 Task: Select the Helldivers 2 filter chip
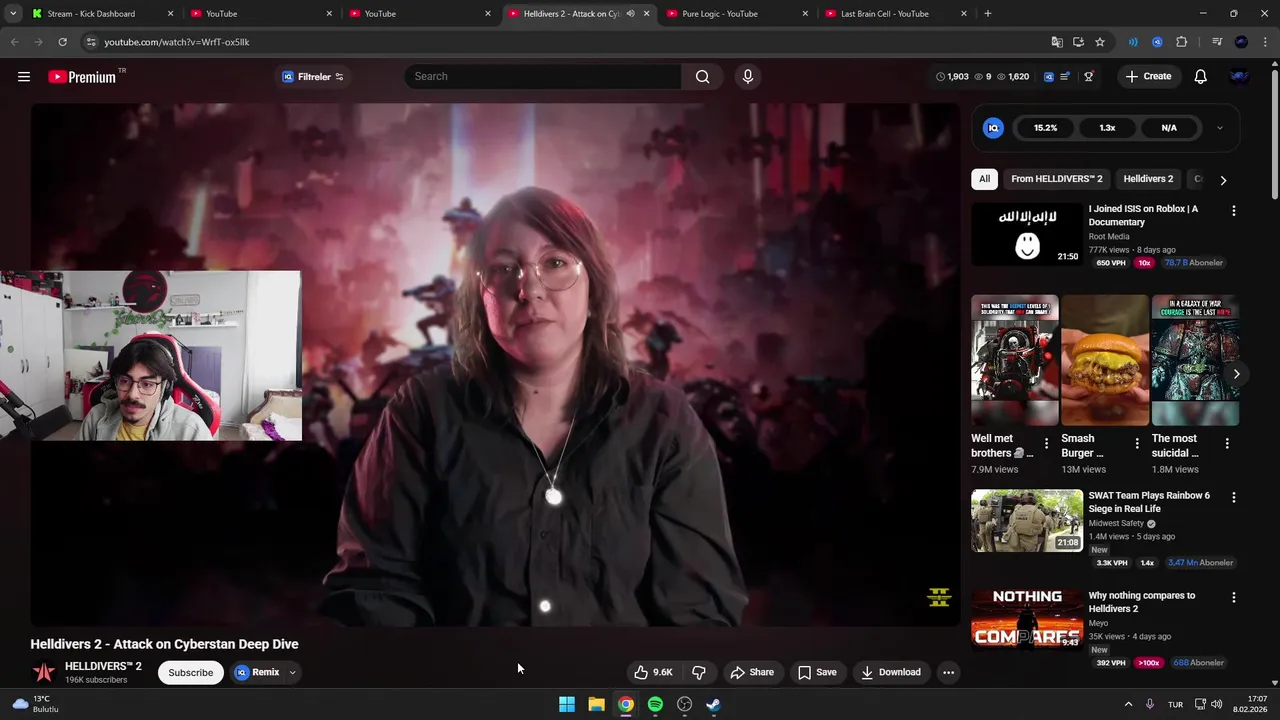[x=1148, y=179]
